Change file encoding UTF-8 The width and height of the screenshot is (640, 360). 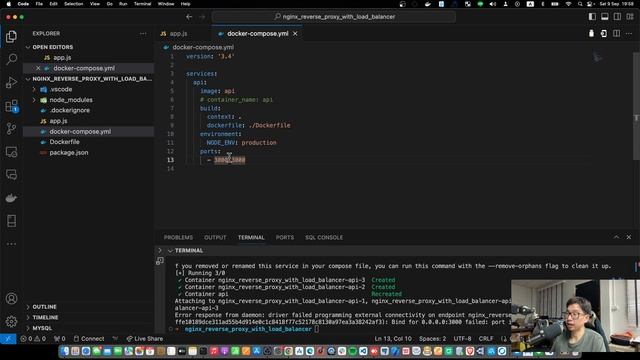[x=462, y=339]
